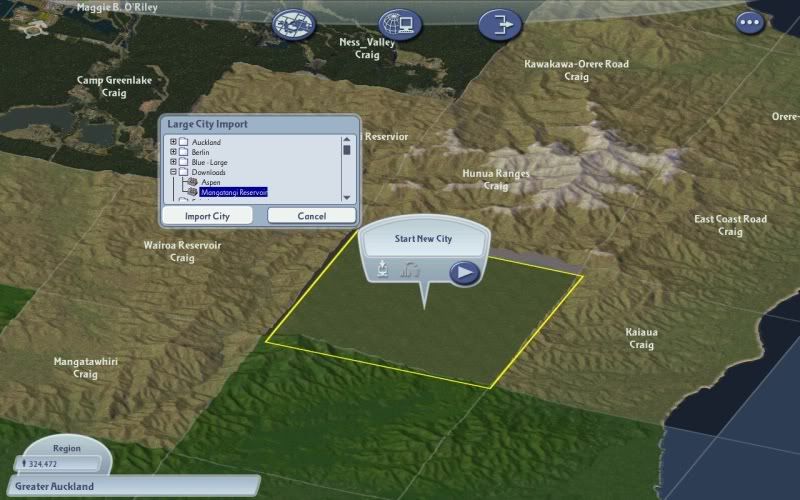800x500 pixels.
Task: Select the Camp Greenlake city tile
Action: 114,86
